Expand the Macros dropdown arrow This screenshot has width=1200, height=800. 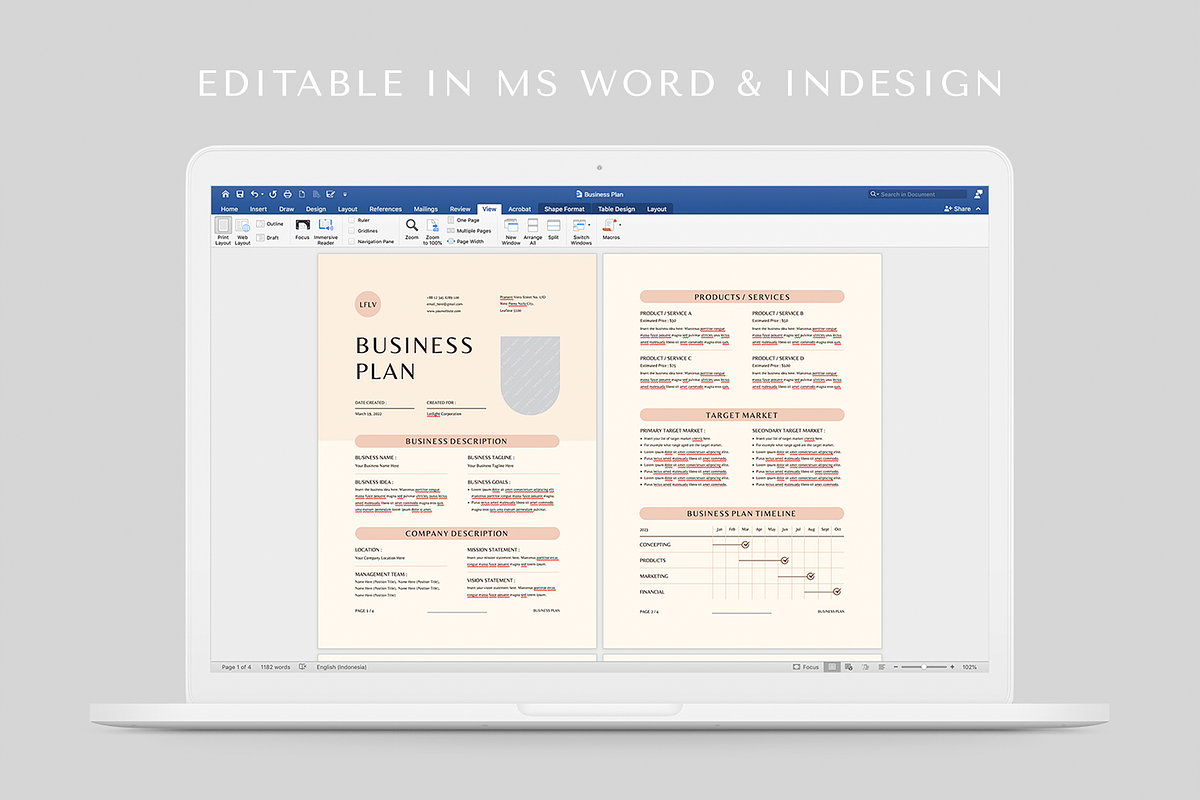(x=620, y=224)
